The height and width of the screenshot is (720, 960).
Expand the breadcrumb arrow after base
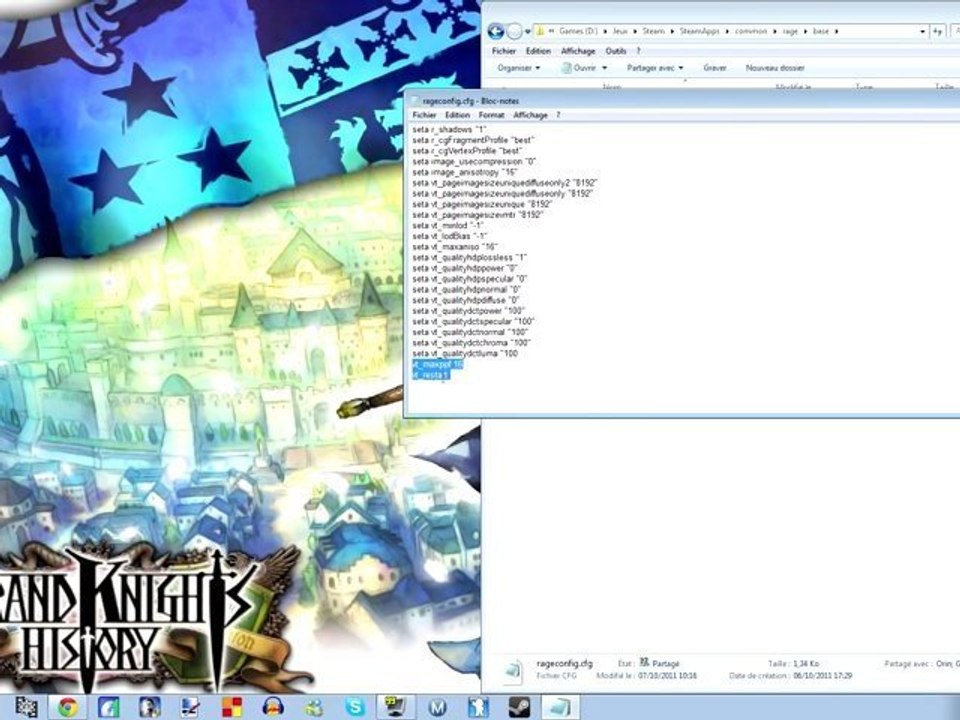836,31
